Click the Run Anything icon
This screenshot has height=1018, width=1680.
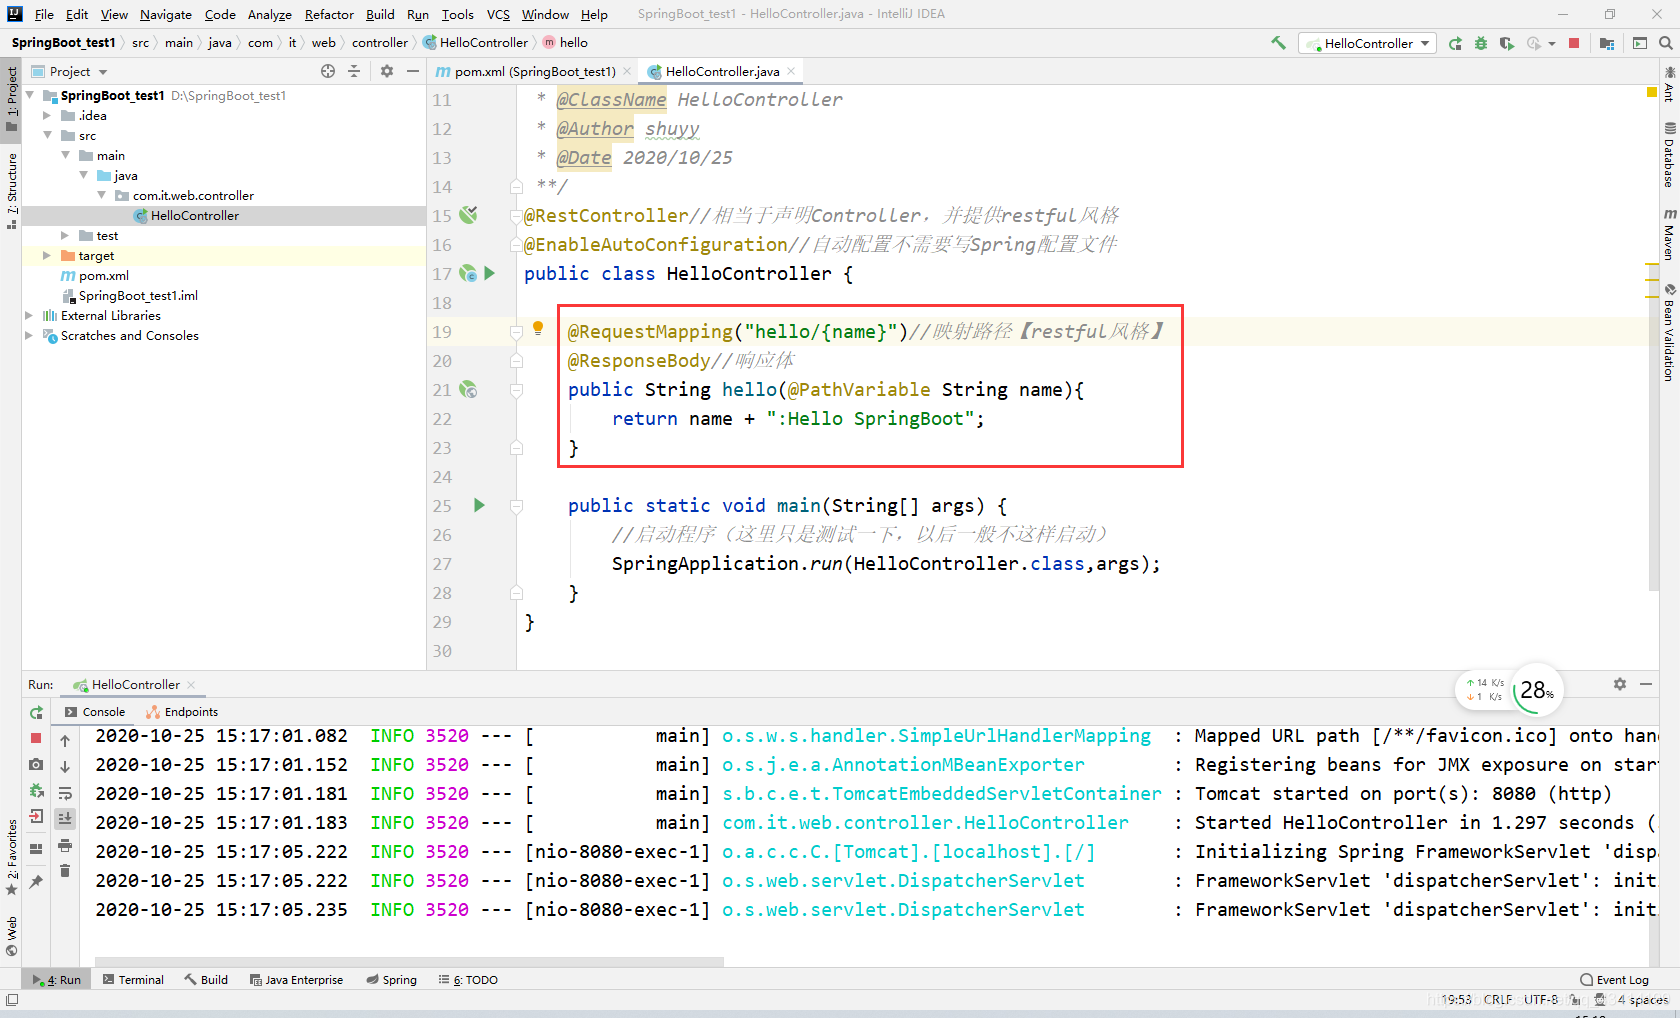pyautogui.click(x=1640, y=43)
